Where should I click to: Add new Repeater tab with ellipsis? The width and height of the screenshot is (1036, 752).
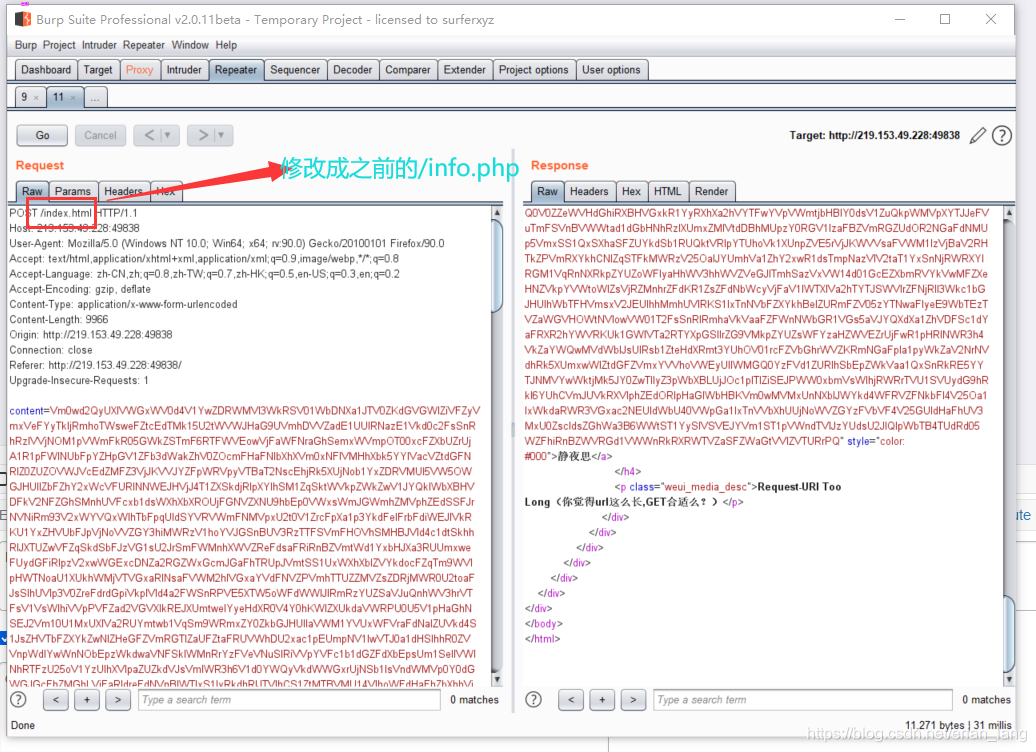95,97
